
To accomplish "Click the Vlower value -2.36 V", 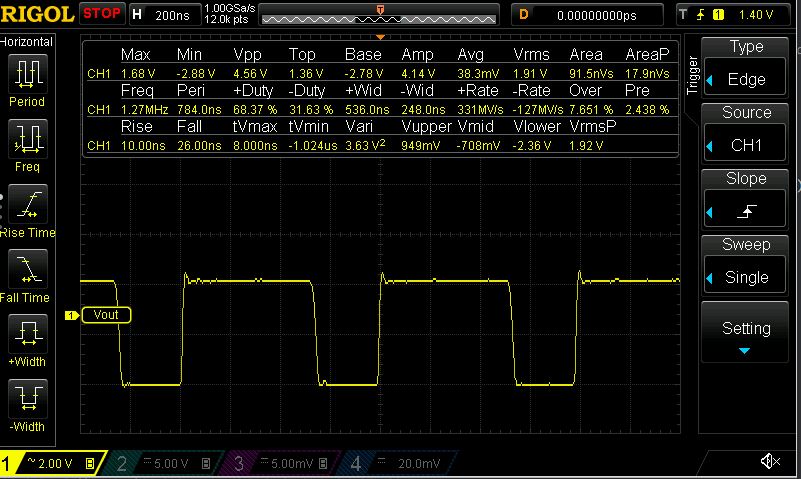I will point(532,146).
